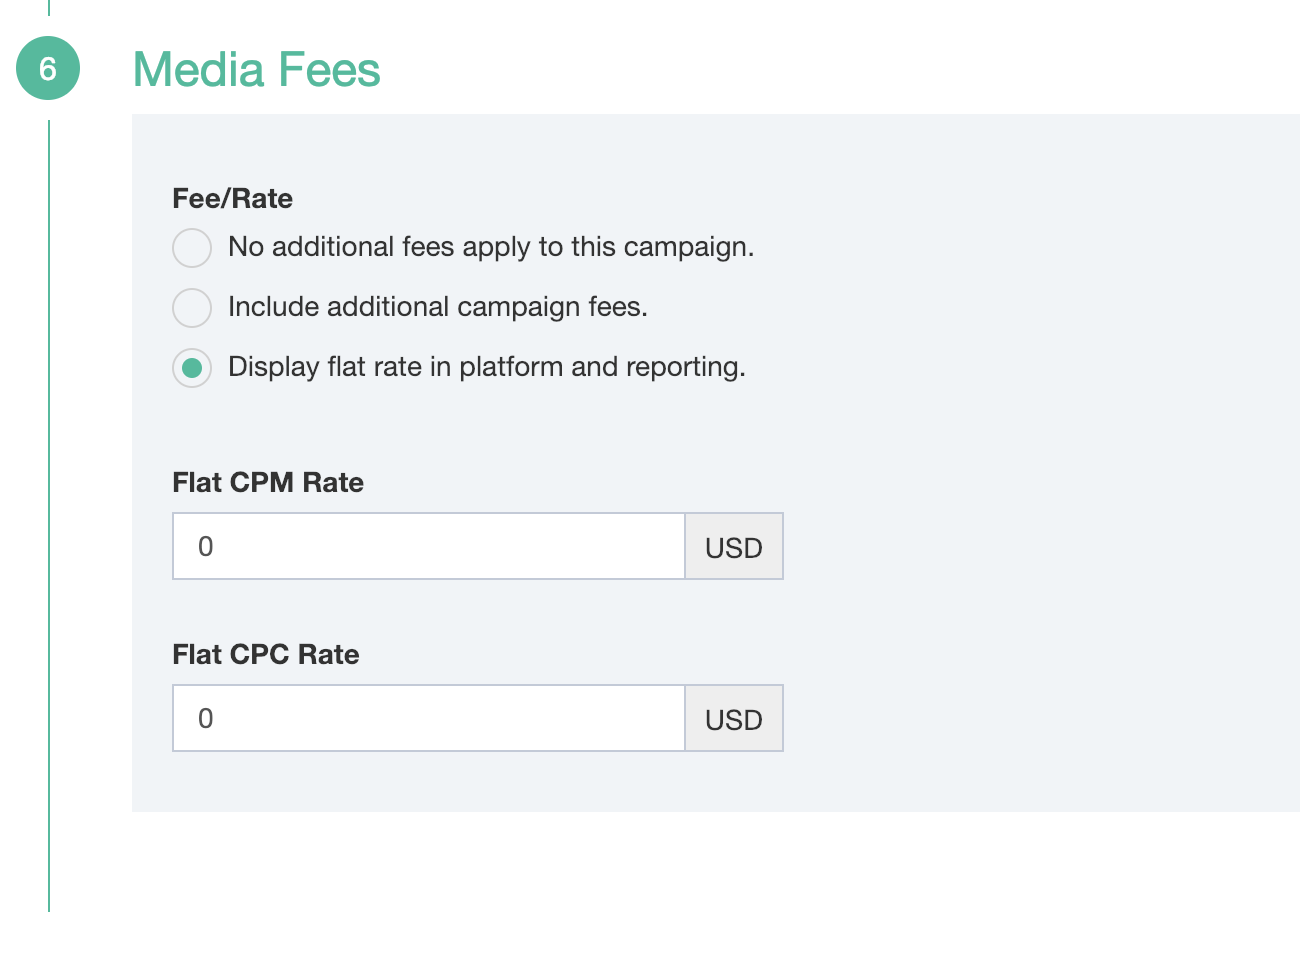
Task: Select the "No additional fees" radio button
Action: click(x=192, y=247)
